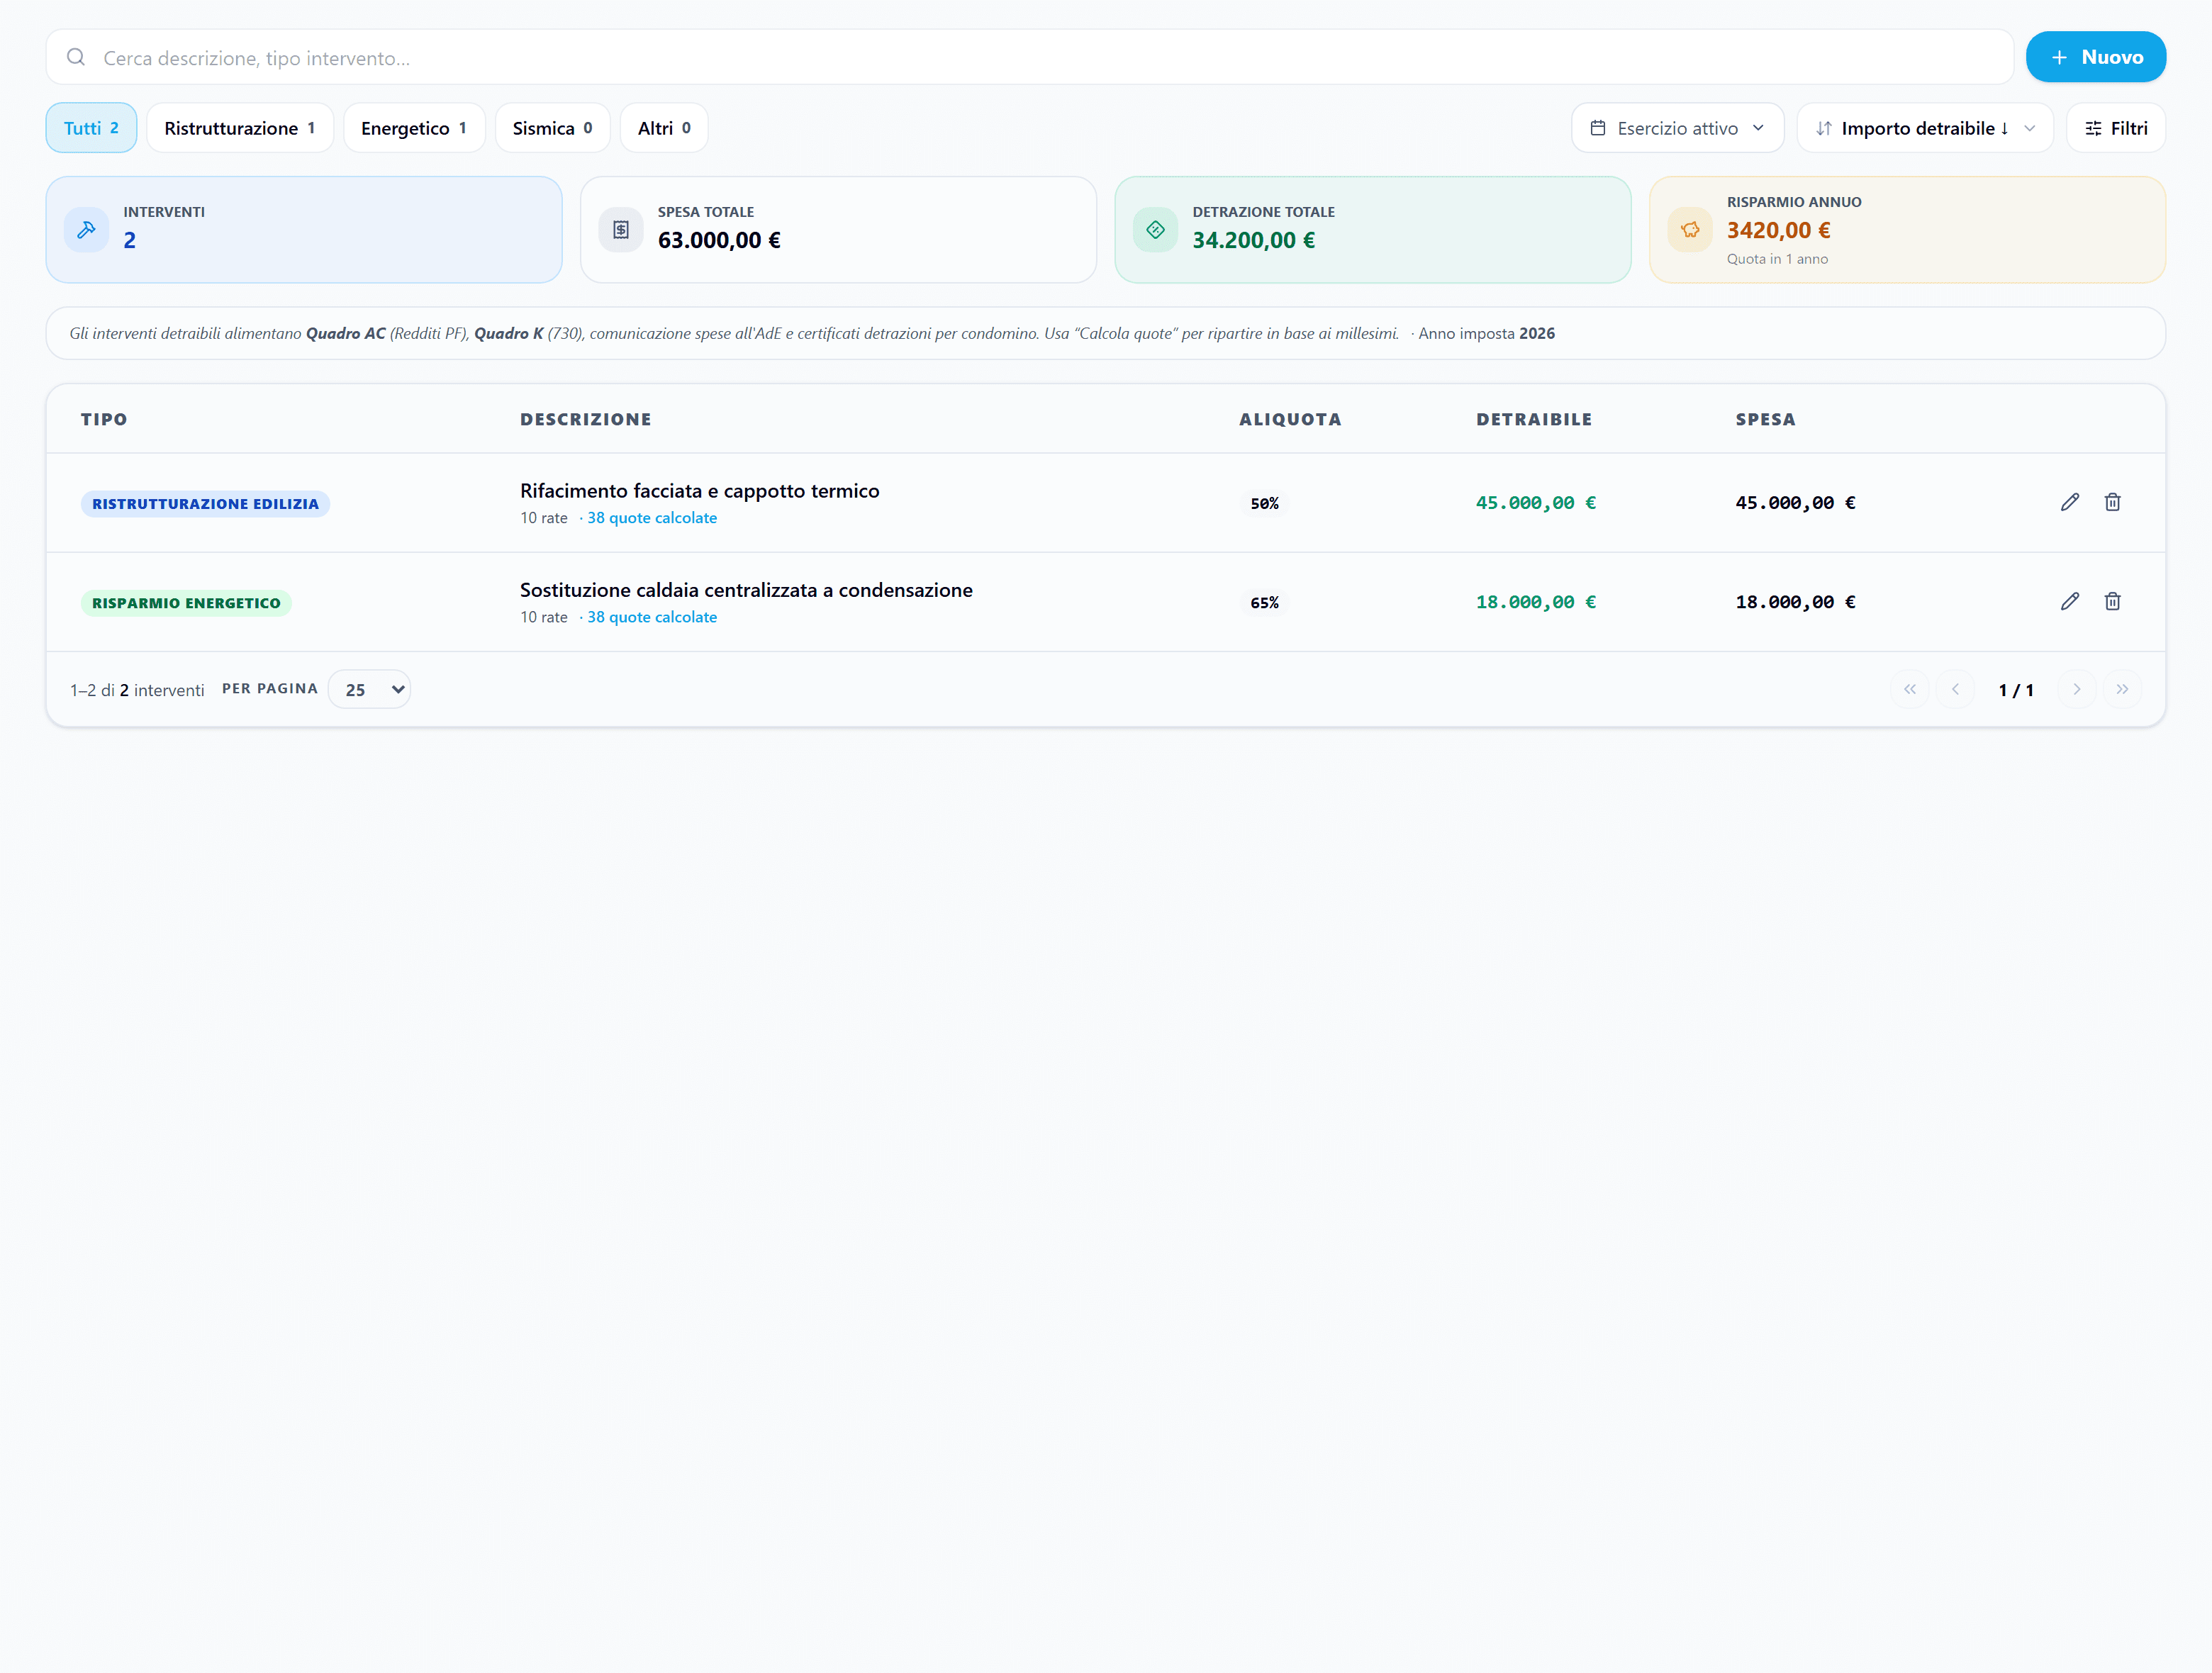Viewport: 2212px width, 1673px height.
Task: Edit the Sostituzione caldaia intervention with the pencil icon
Action: pyautogui.click(x=2069, y=601)
